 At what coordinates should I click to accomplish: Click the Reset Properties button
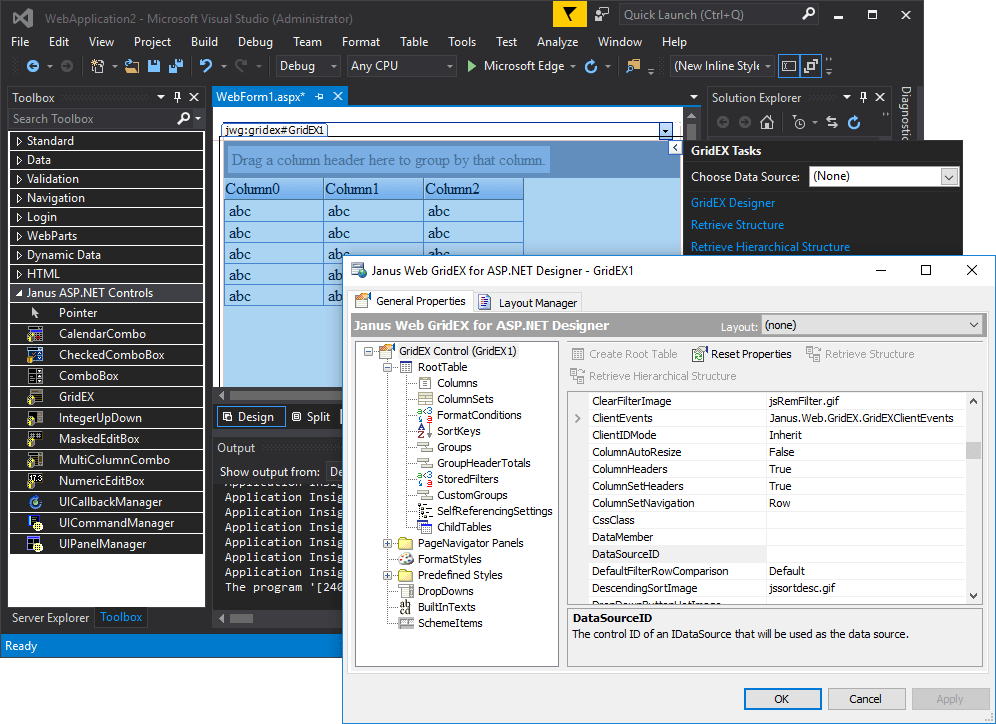pyautogui.click(x=743, y=354)
